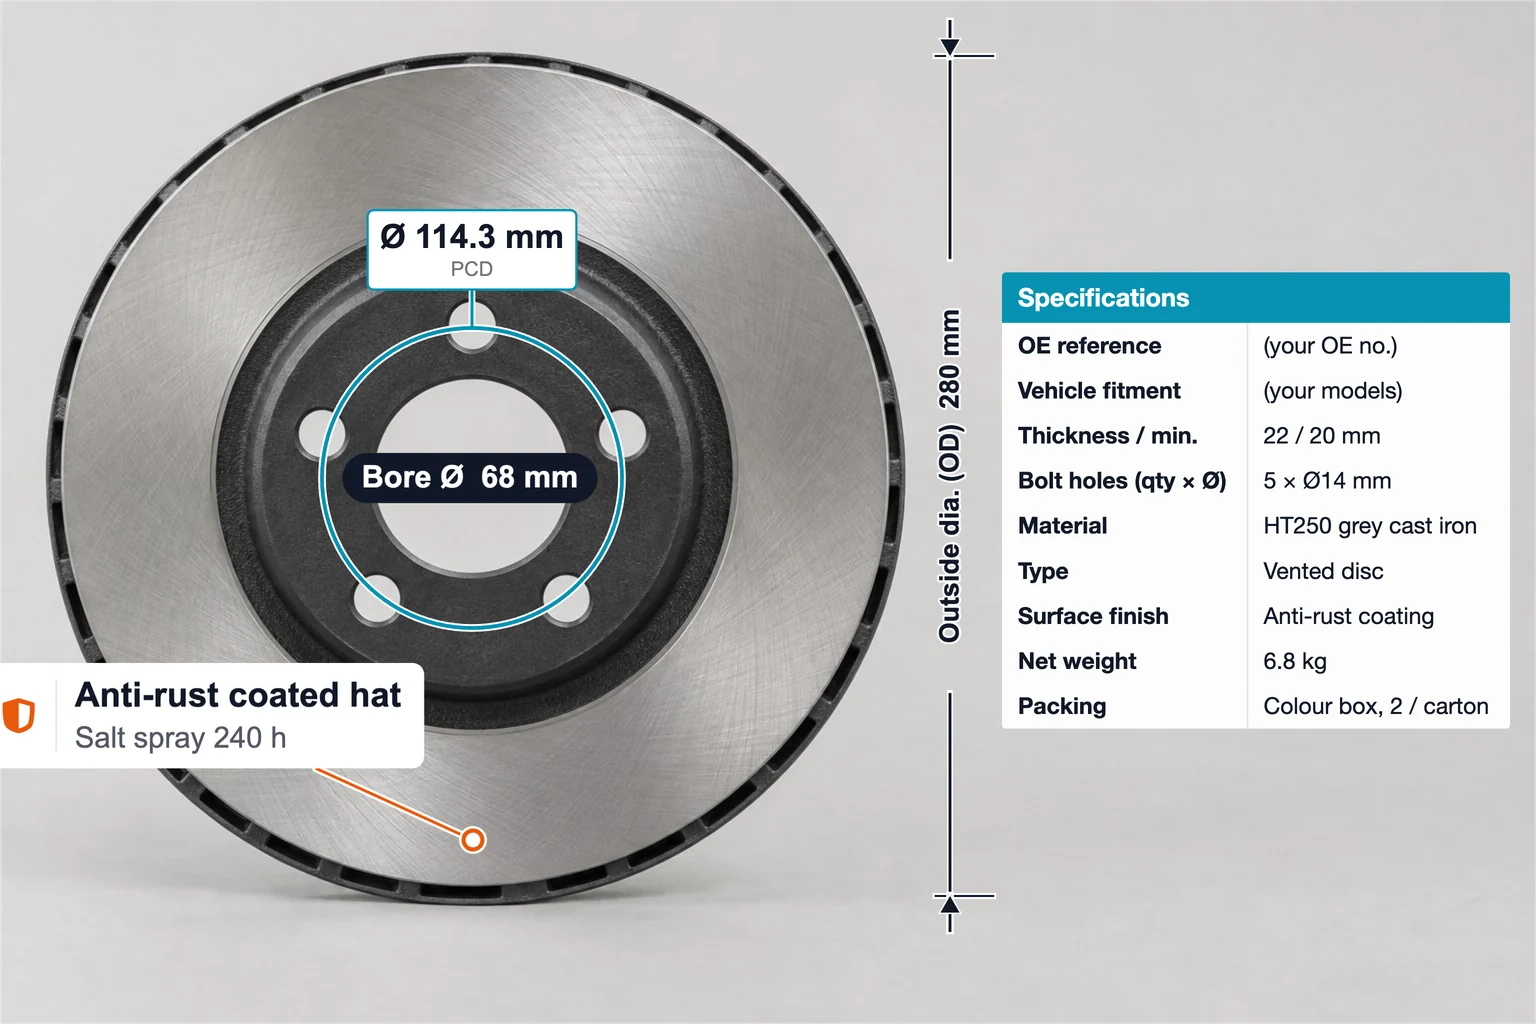Click the top arrow of the OD dimension line
The image size is (1536, 1024).
(950, 47)
